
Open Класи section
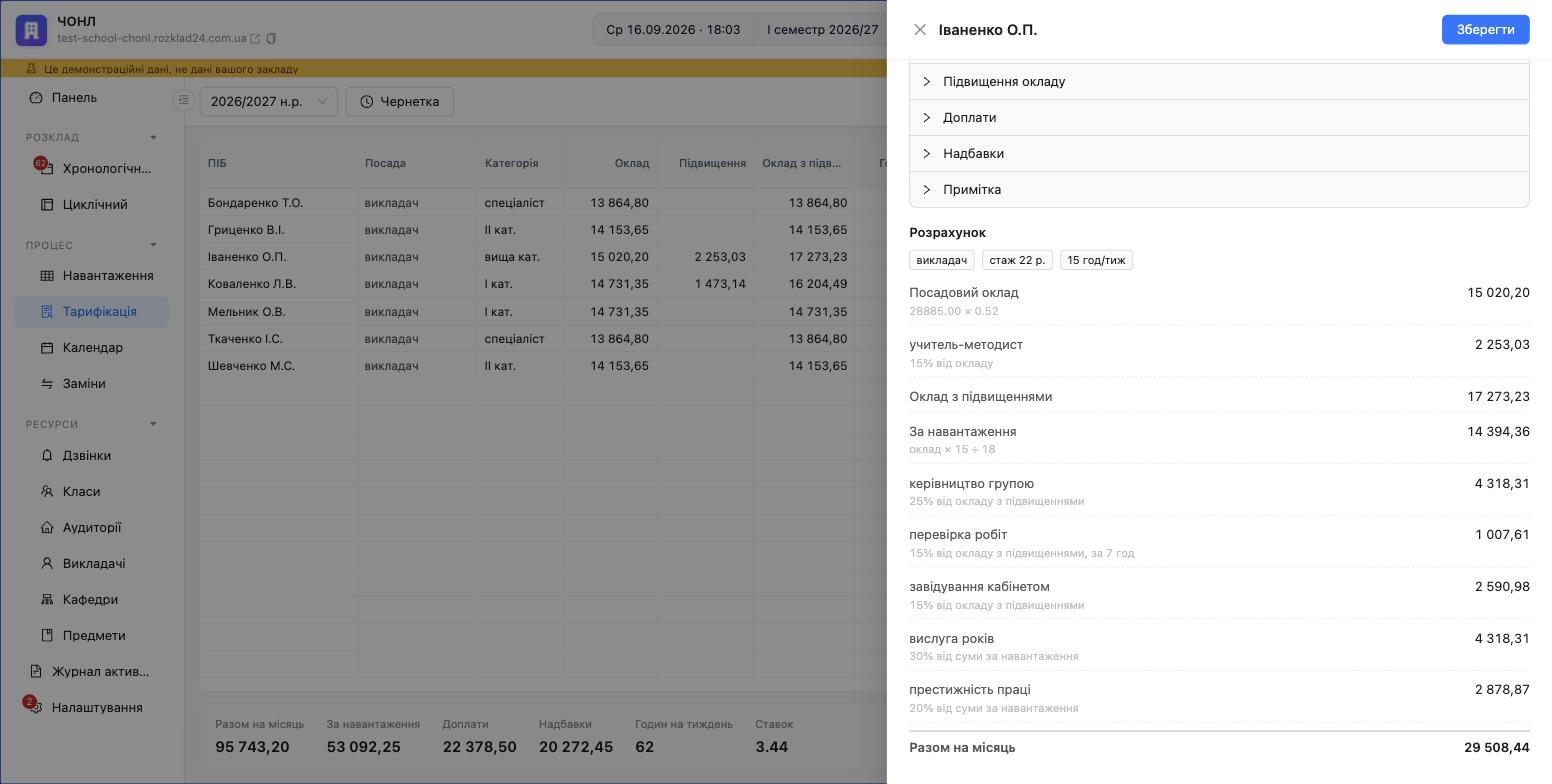pos(92,491)
